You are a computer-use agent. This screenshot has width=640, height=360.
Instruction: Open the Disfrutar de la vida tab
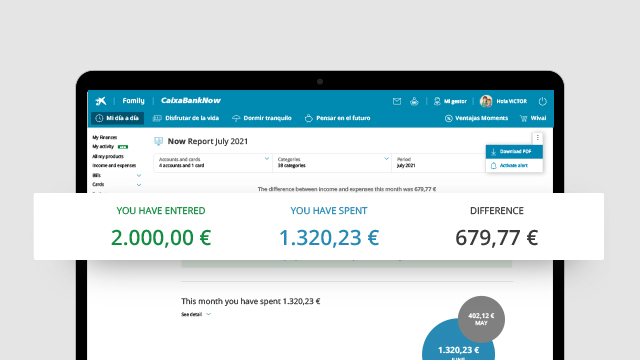tap(186, 118)
